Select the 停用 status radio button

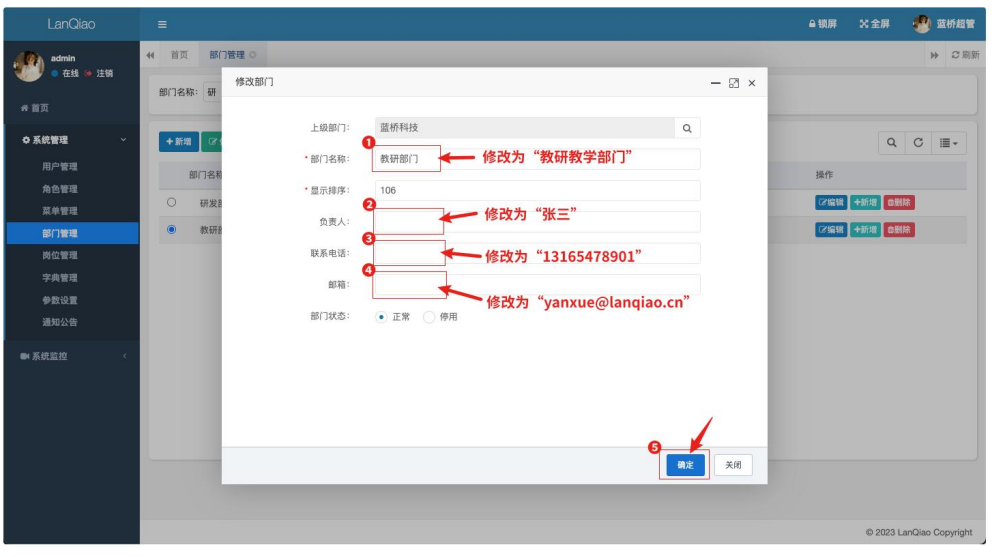(x=429, y=317)
